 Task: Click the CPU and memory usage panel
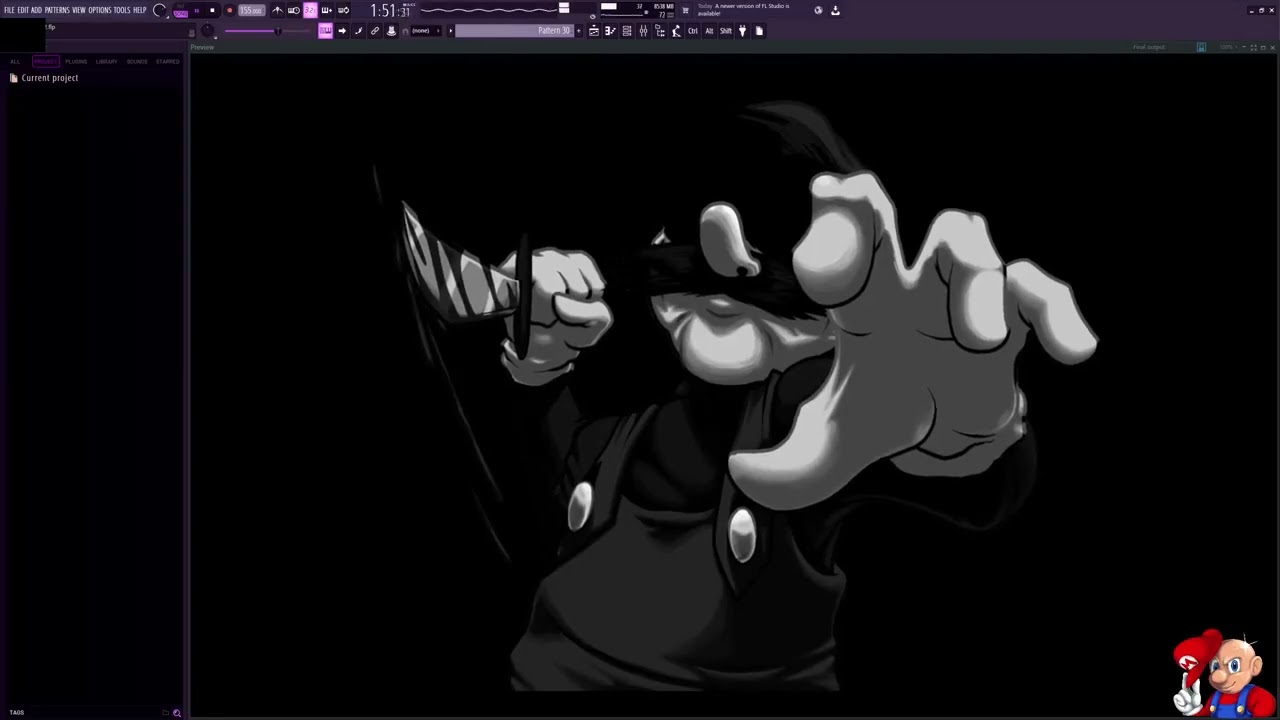(x=636, y=11)
